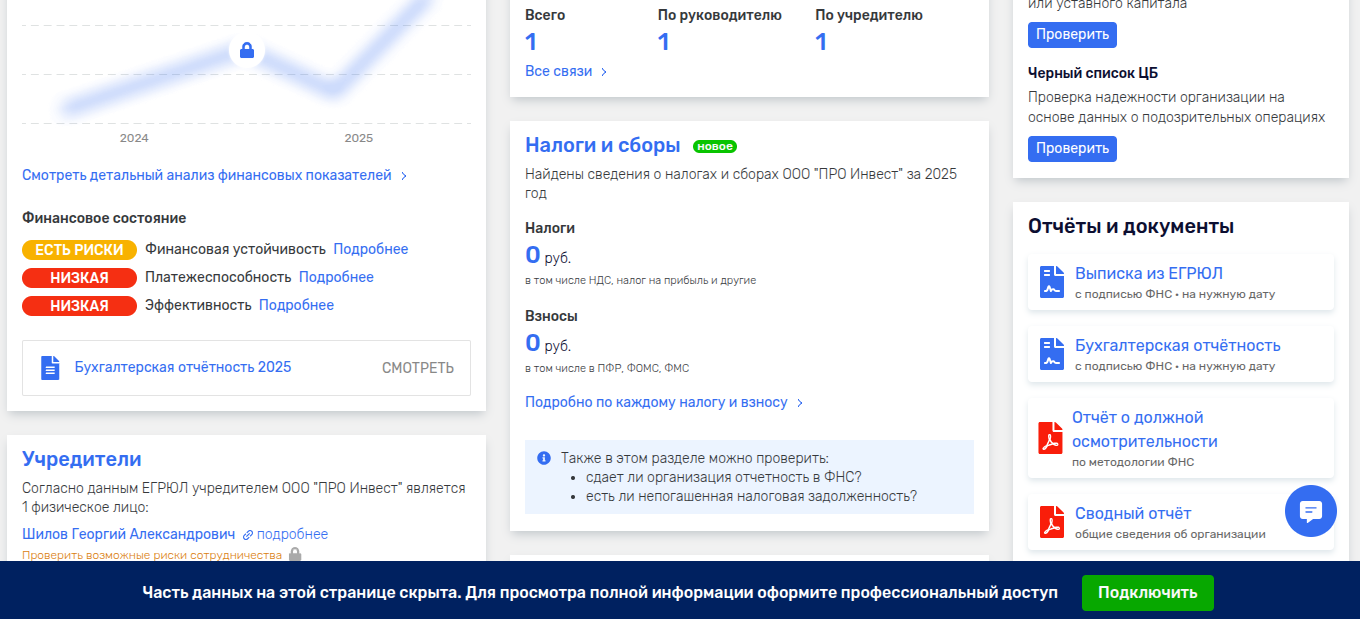The image size is (1360, 619).
Task: Click the PDF icon for Отчёт о должной осмотрительности
Action: [x=1050, y=438]
